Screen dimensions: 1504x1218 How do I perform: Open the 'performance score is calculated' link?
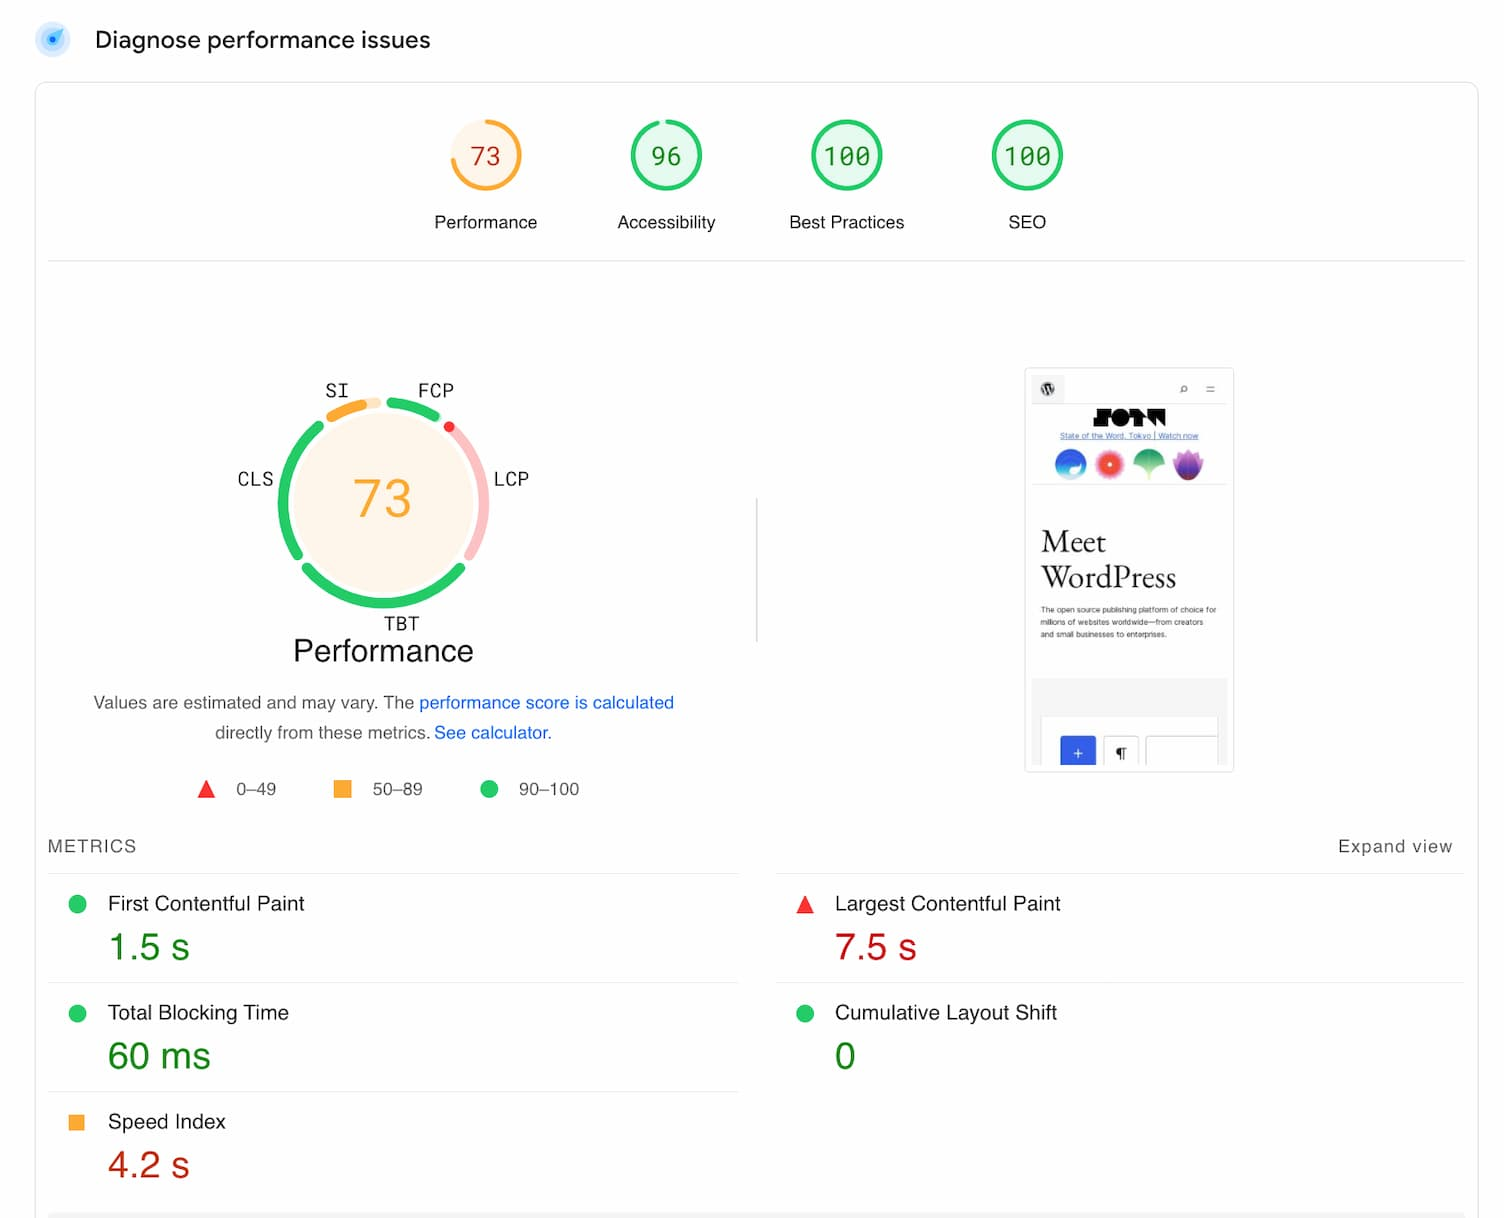point(546,703)
